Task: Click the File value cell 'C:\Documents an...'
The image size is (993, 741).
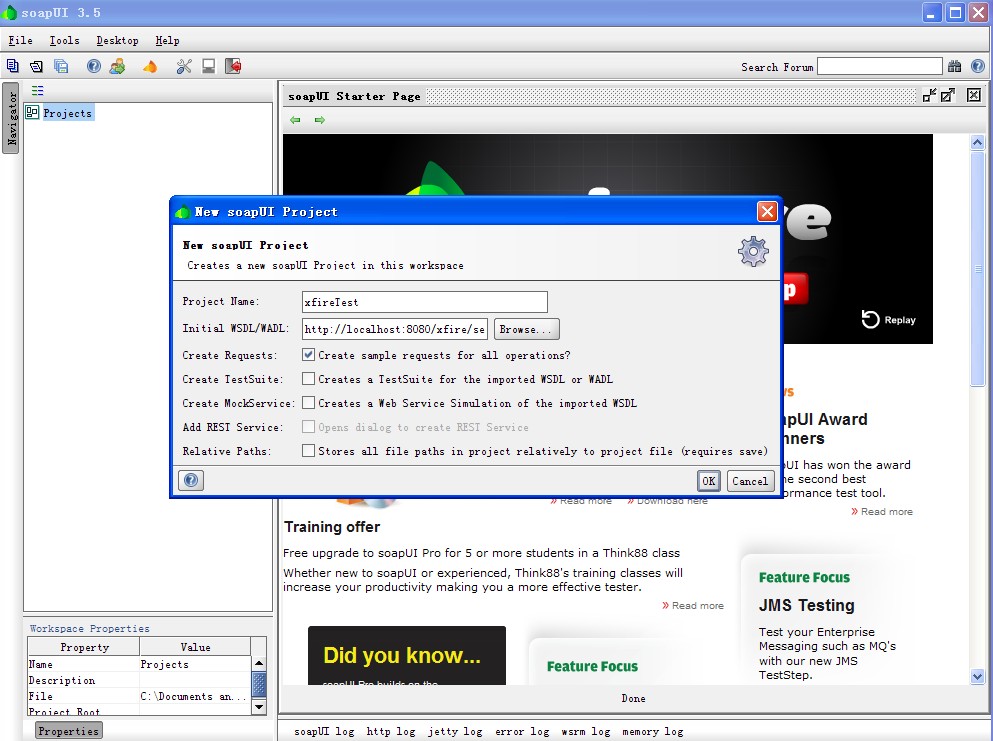Action: [x=195, y=696]
